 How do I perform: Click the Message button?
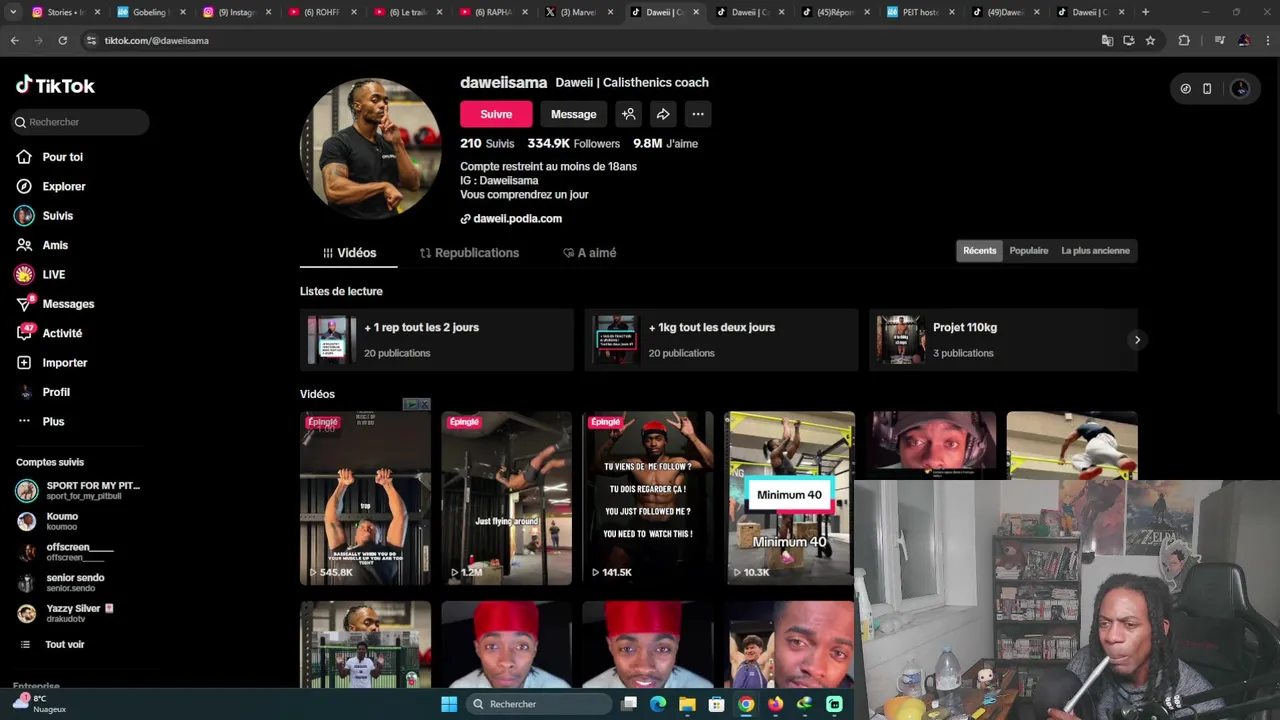[x=573, y=114]
